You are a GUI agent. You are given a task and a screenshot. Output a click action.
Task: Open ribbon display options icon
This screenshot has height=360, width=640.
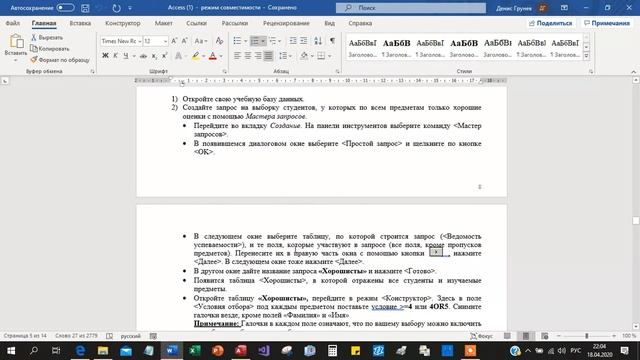click(564, 8)
